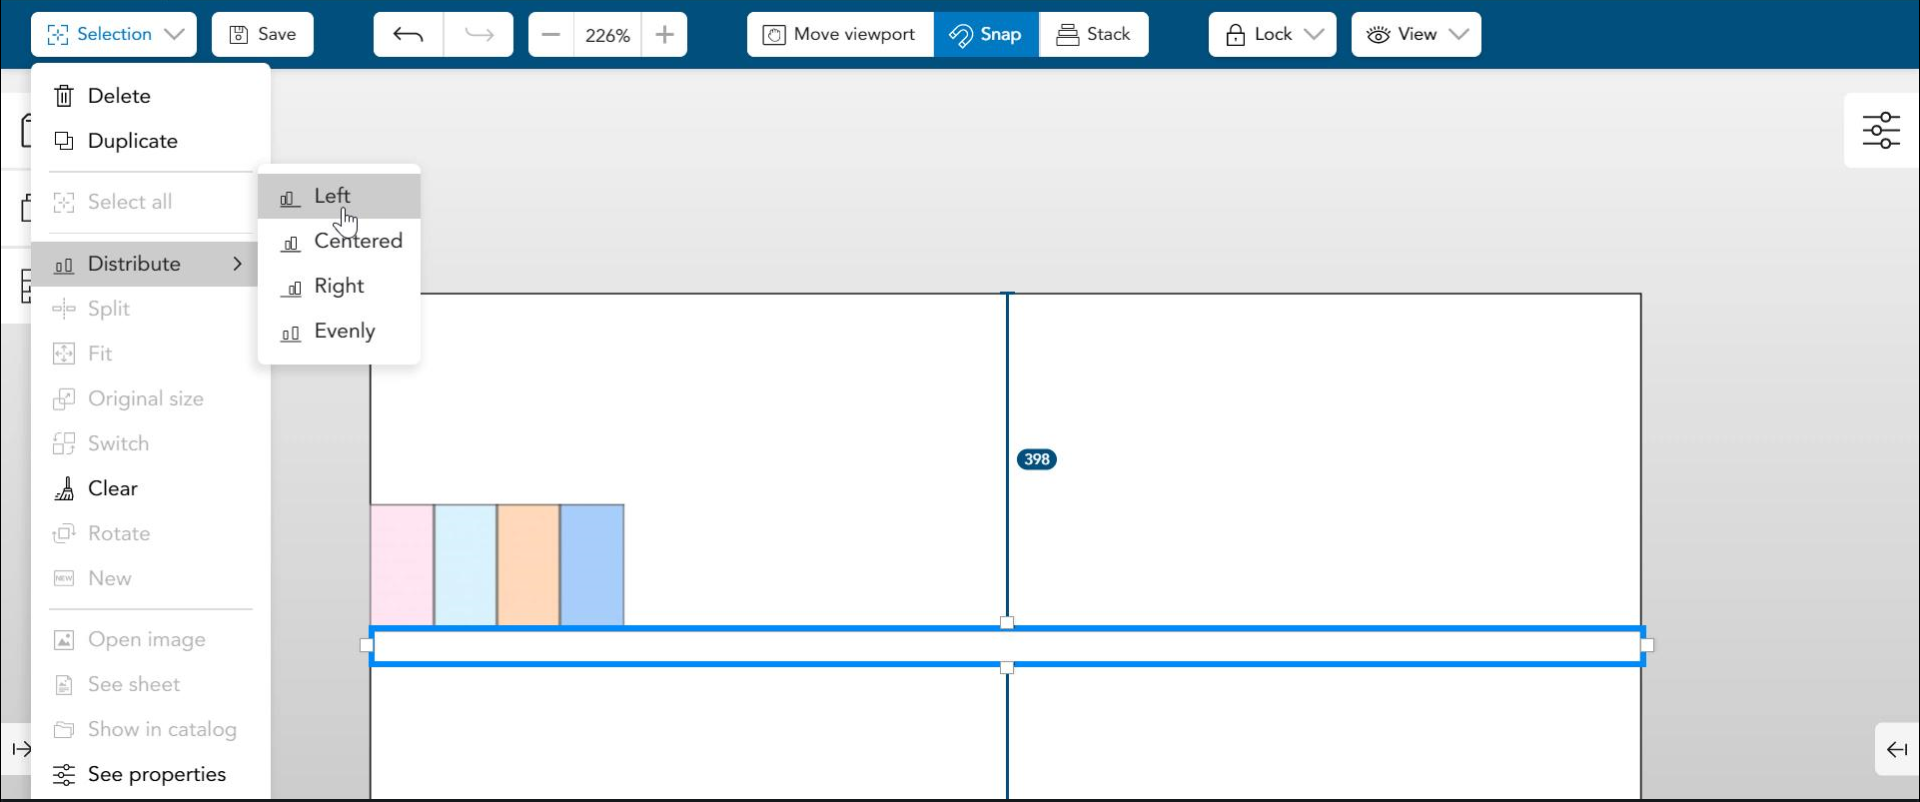Choose Duplicate from the selection menu
The width and height of the screenshot is (1920, 802).
tap(150, 141)
